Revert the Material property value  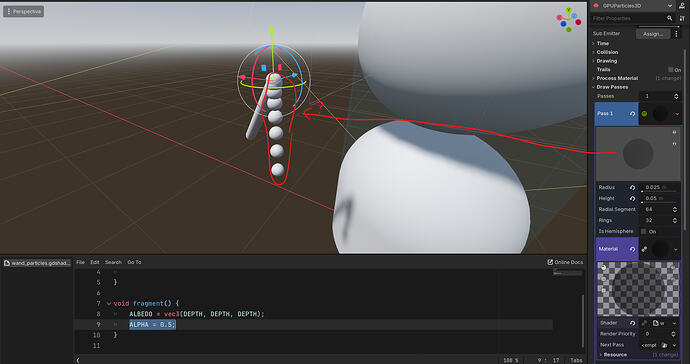632,249
